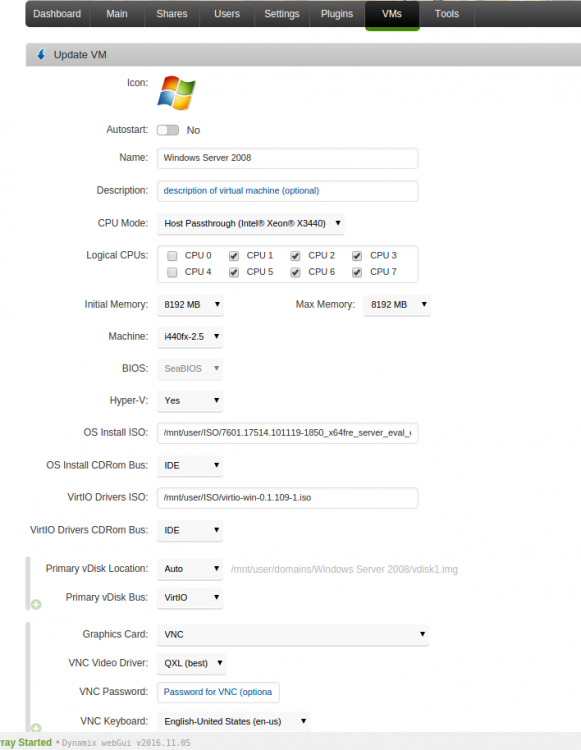Open the disabled BIOS dropdown
581x750 pixels.
pos(190,369)
